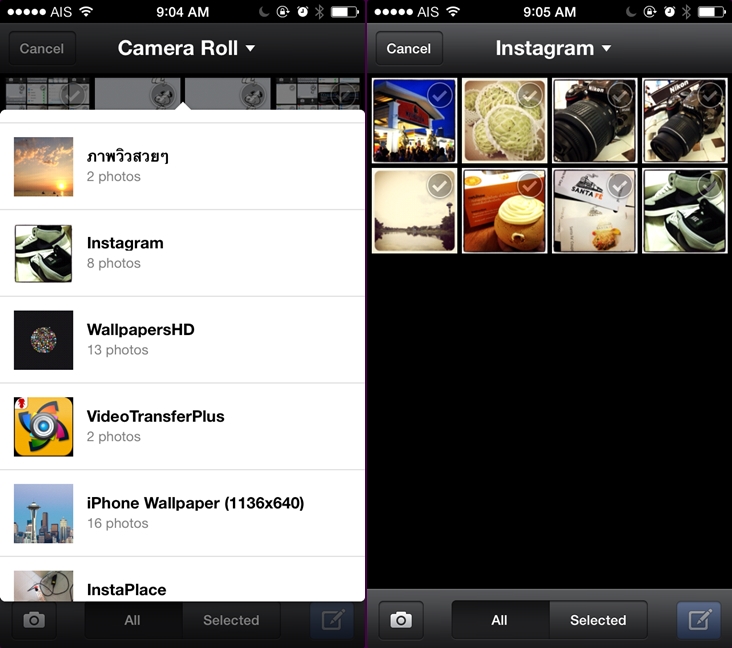Tap the colorful dots WallpapersHD thumbnail
Image resolution: width=732 pixels, height=648 pixels.
pos(43,340)
